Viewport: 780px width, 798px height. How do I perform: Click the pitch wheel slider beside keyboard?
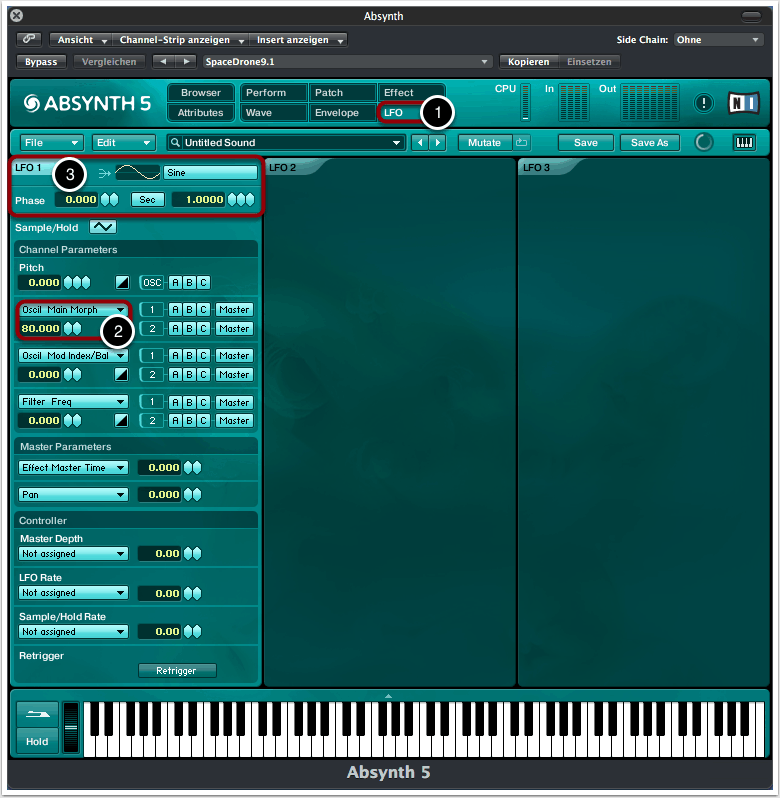coord(70,728)
